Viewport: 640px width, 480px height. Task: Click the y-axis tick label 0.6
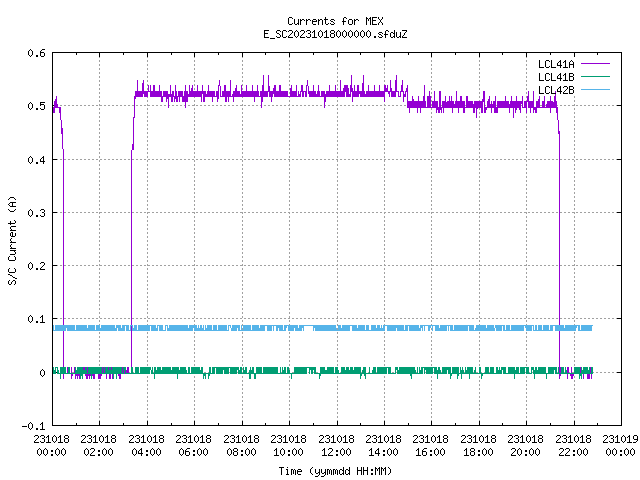(x=36, y=53)
